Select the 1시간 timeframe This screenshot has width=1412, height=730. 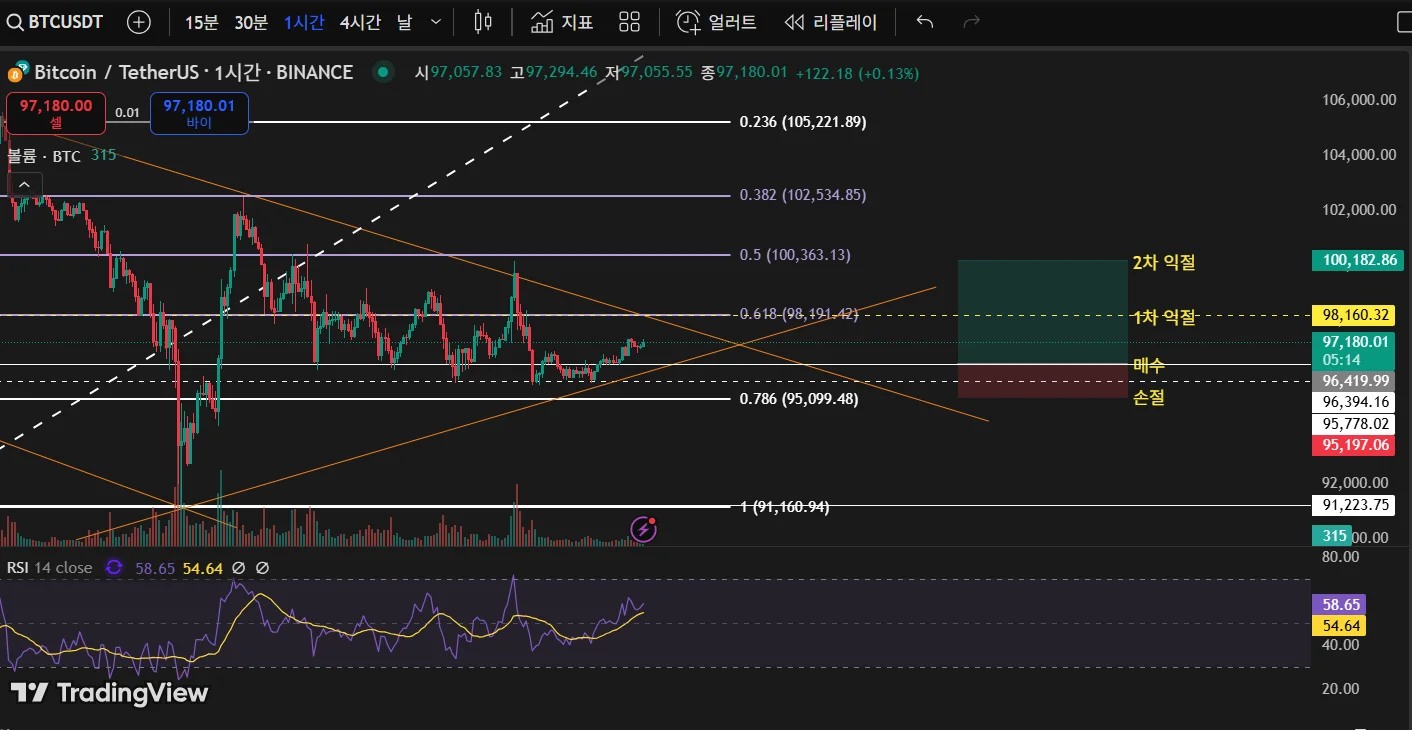click(304, 22)
